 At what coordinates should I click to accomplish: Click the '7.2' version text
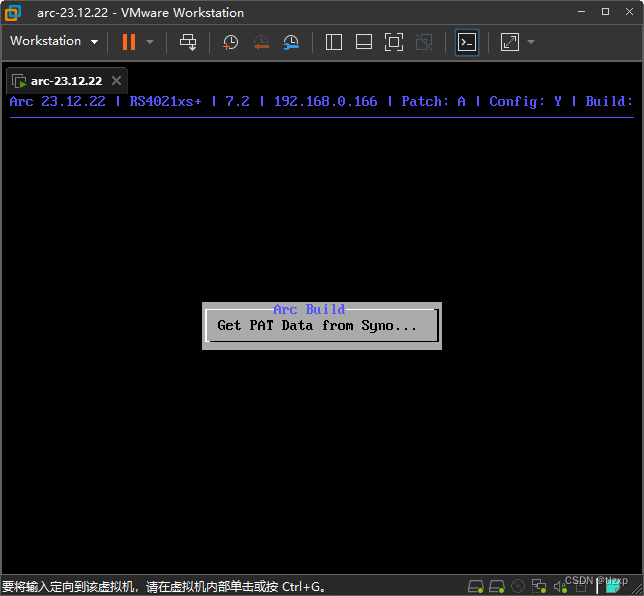point(237,101)
